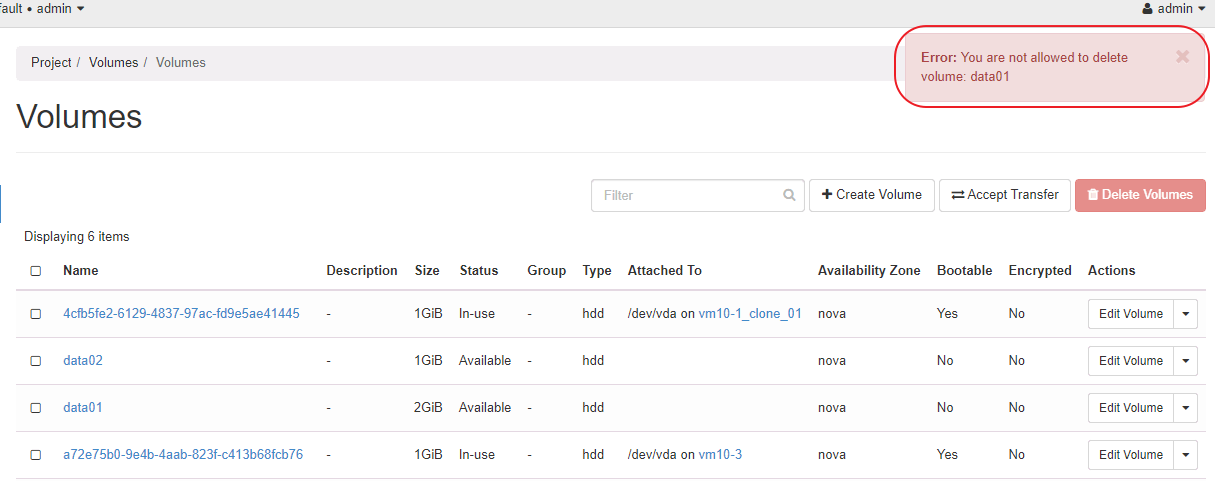Expand actions dropdown for data01 row
The image size is (1215, 481).
click(x=1185, y=408)
